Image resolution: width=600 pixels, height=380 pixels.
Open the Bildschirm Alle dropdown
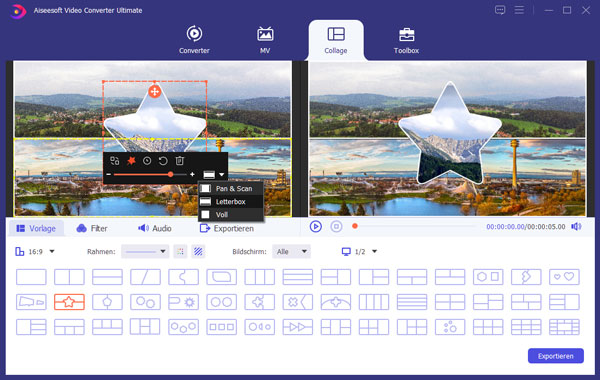pyautogui.click(x=291, y=251)
